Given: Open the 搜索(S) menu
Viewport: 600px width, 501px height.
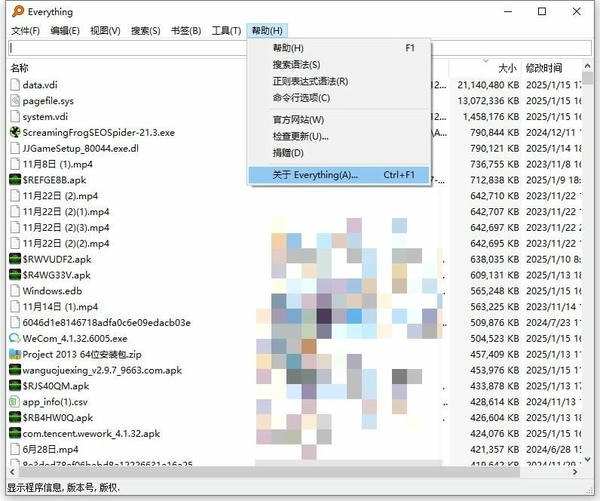Looking at the screenshot, I should click(x=145, y=31).
